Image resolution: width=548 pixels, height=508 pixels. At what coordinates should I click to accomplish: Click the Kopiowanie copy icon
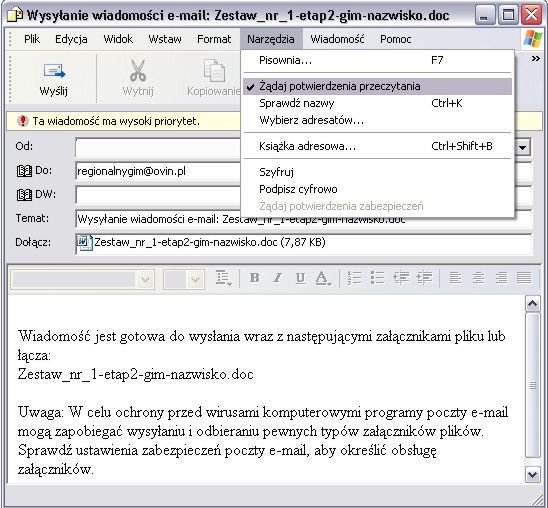[214, 71]
